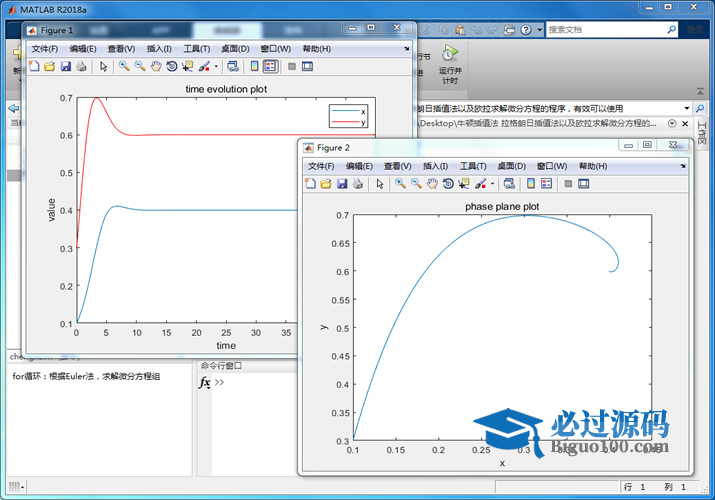Toggle Insert Legend in Figure 2 toolbar

pyautogui.click(x=546, y=184)
